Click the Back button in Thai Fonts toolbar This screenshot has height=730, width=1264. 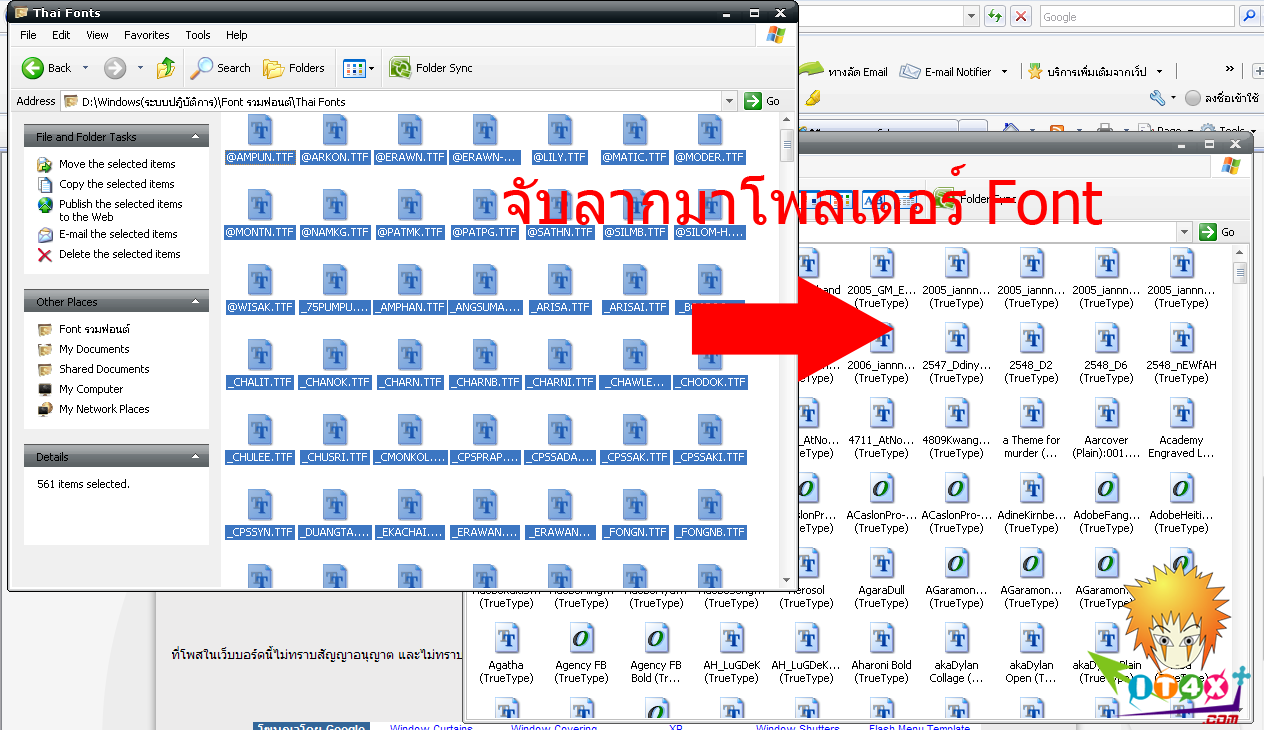point(47,68)
